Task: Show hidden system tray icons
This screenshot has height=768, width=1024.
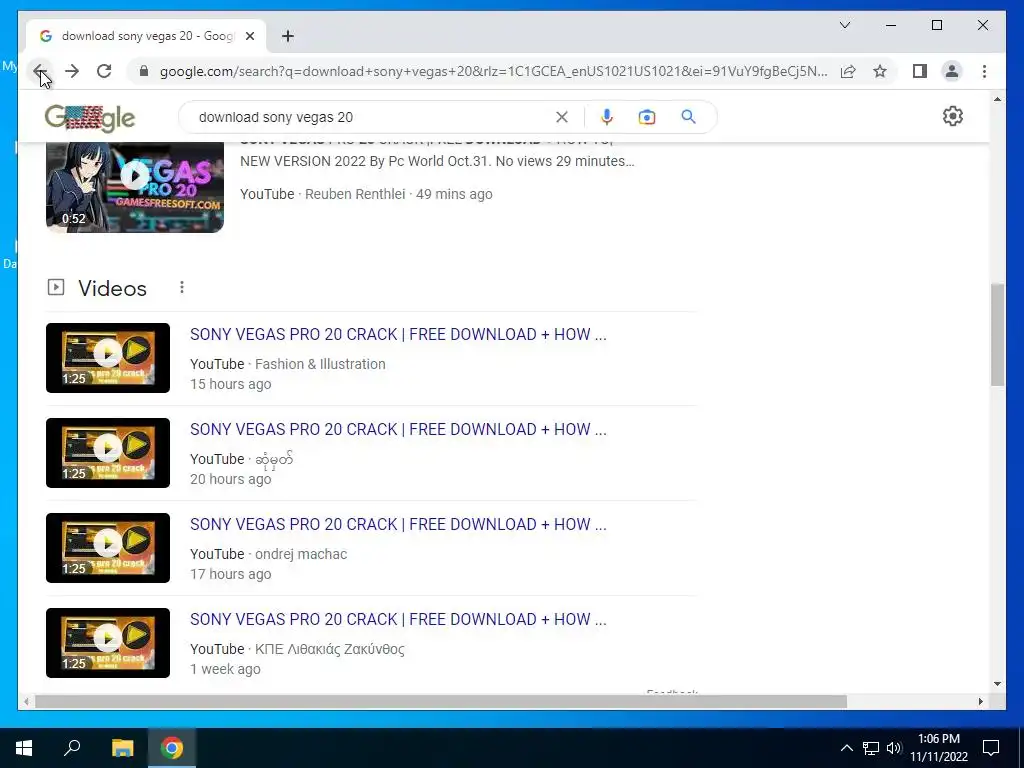Action: pyautogui.click(x=846, y=748)
